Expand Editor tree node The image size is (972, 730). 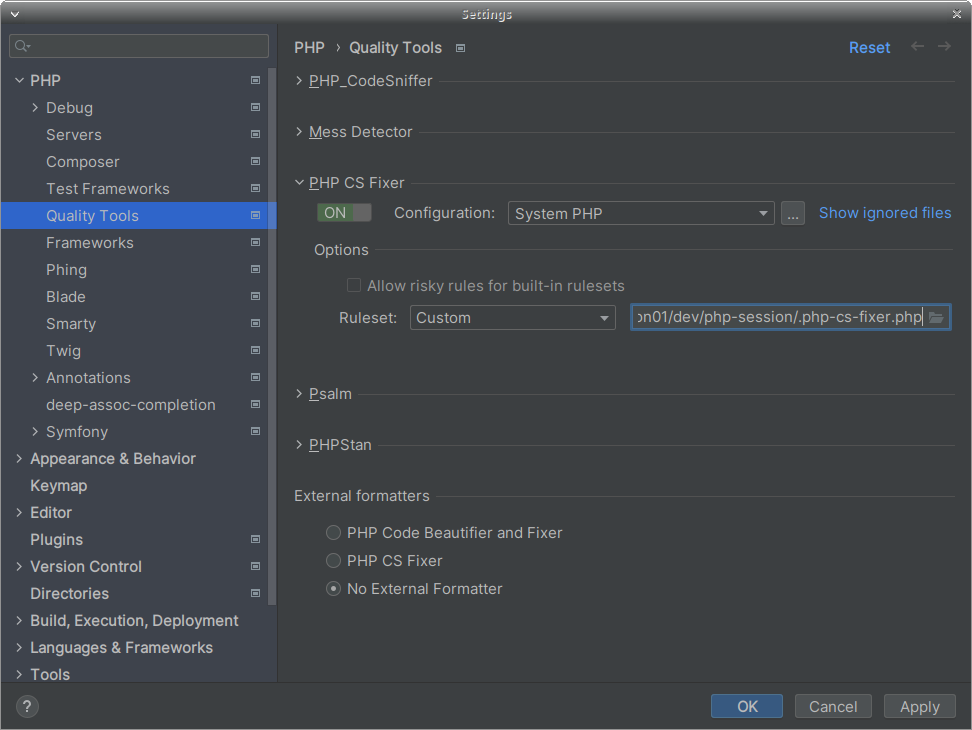19,512
